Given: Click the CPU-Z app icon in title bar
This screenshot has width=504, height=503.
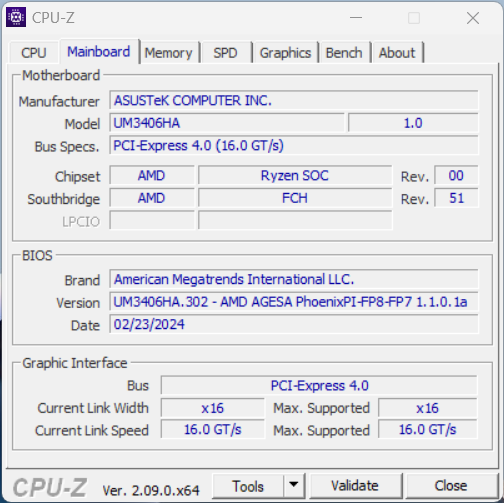Looking at the screenshot, I should (16, 17).
